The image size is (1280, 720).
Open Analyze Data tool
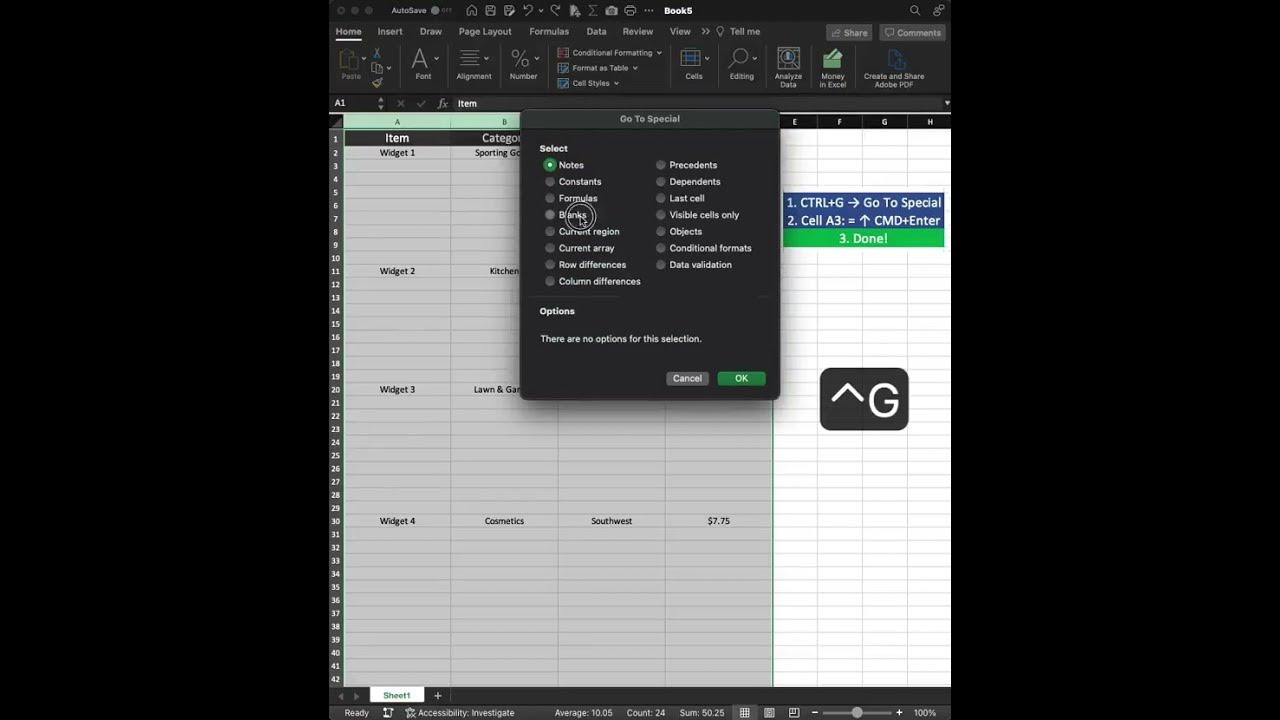788,66
